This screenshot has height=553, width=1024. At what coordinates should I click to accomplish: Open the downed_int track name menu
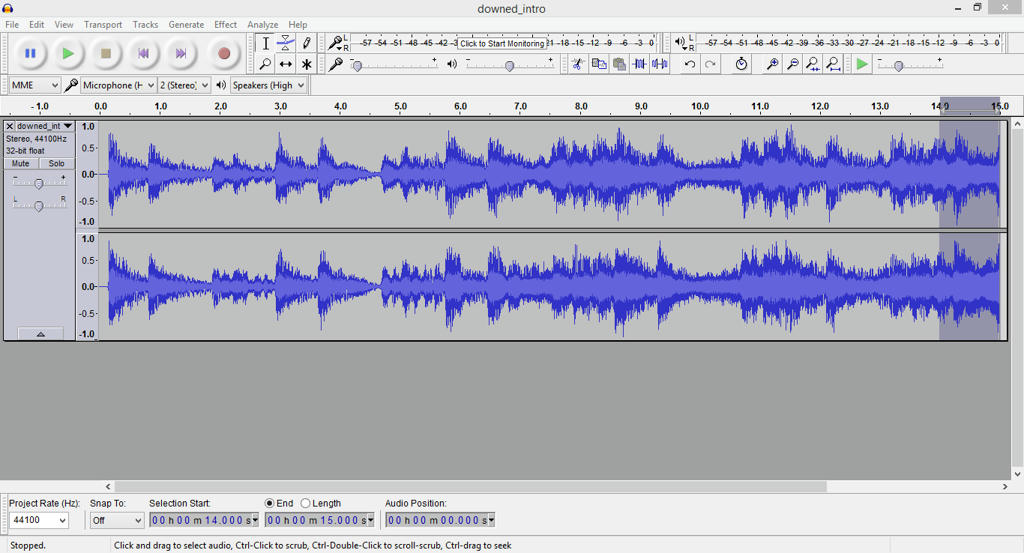point(44,126)
